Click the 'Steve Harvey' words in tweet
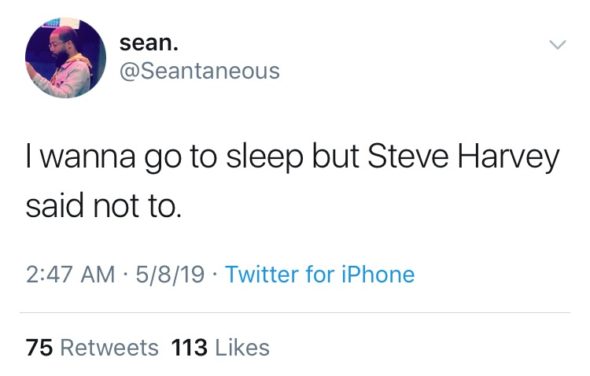The image size is (590, 376). (x=464, y=158)
